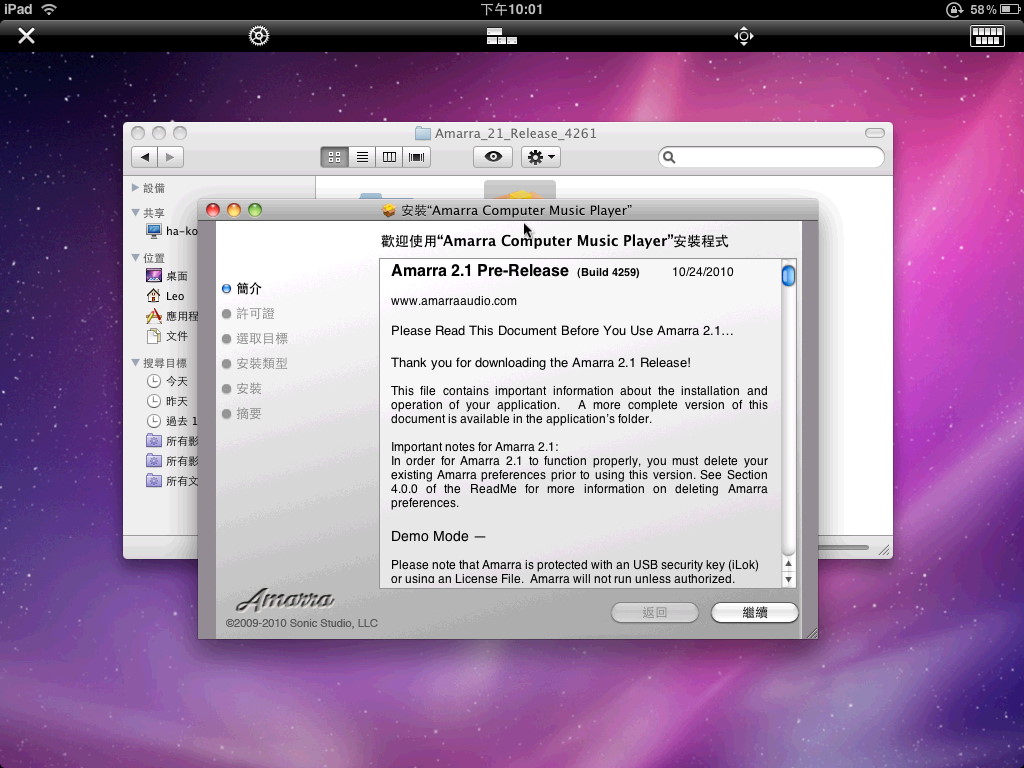Click the "Amarra 2.1 Pre-Release" heading
The image size is (1024, 768).
point(479,270)
